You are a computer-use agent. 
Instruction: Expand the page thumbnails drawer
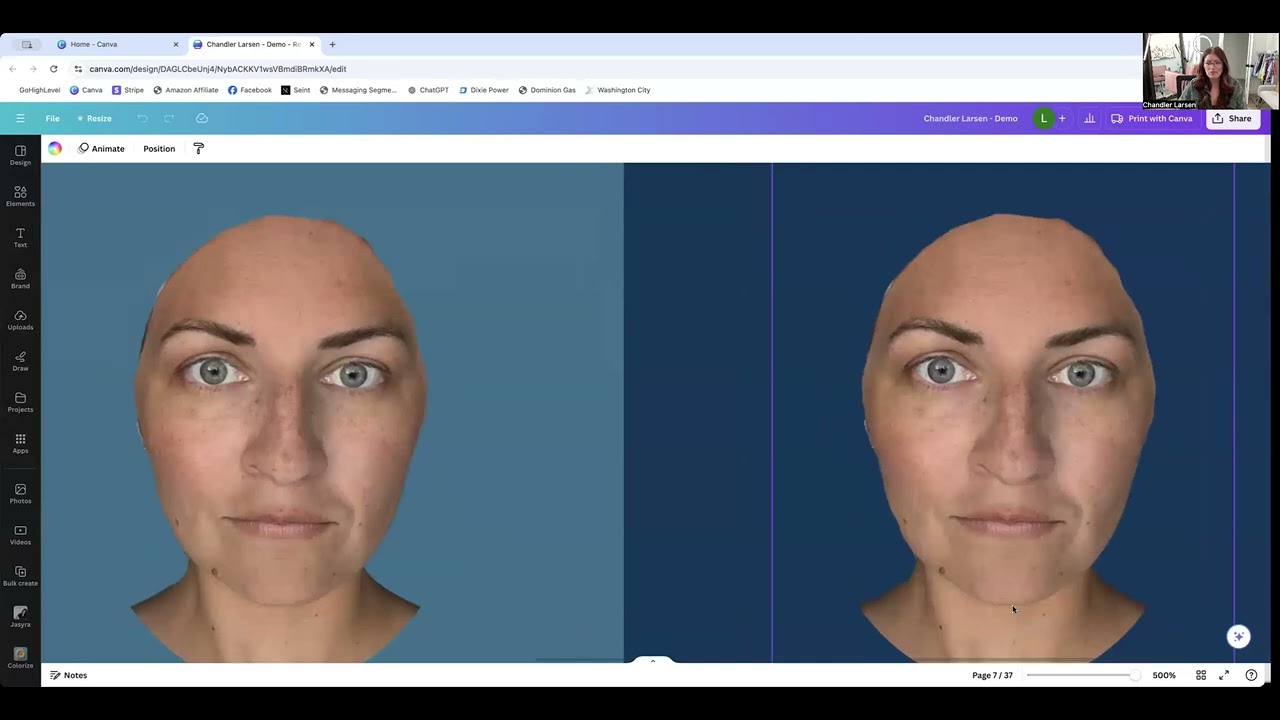tap(652, 660)
